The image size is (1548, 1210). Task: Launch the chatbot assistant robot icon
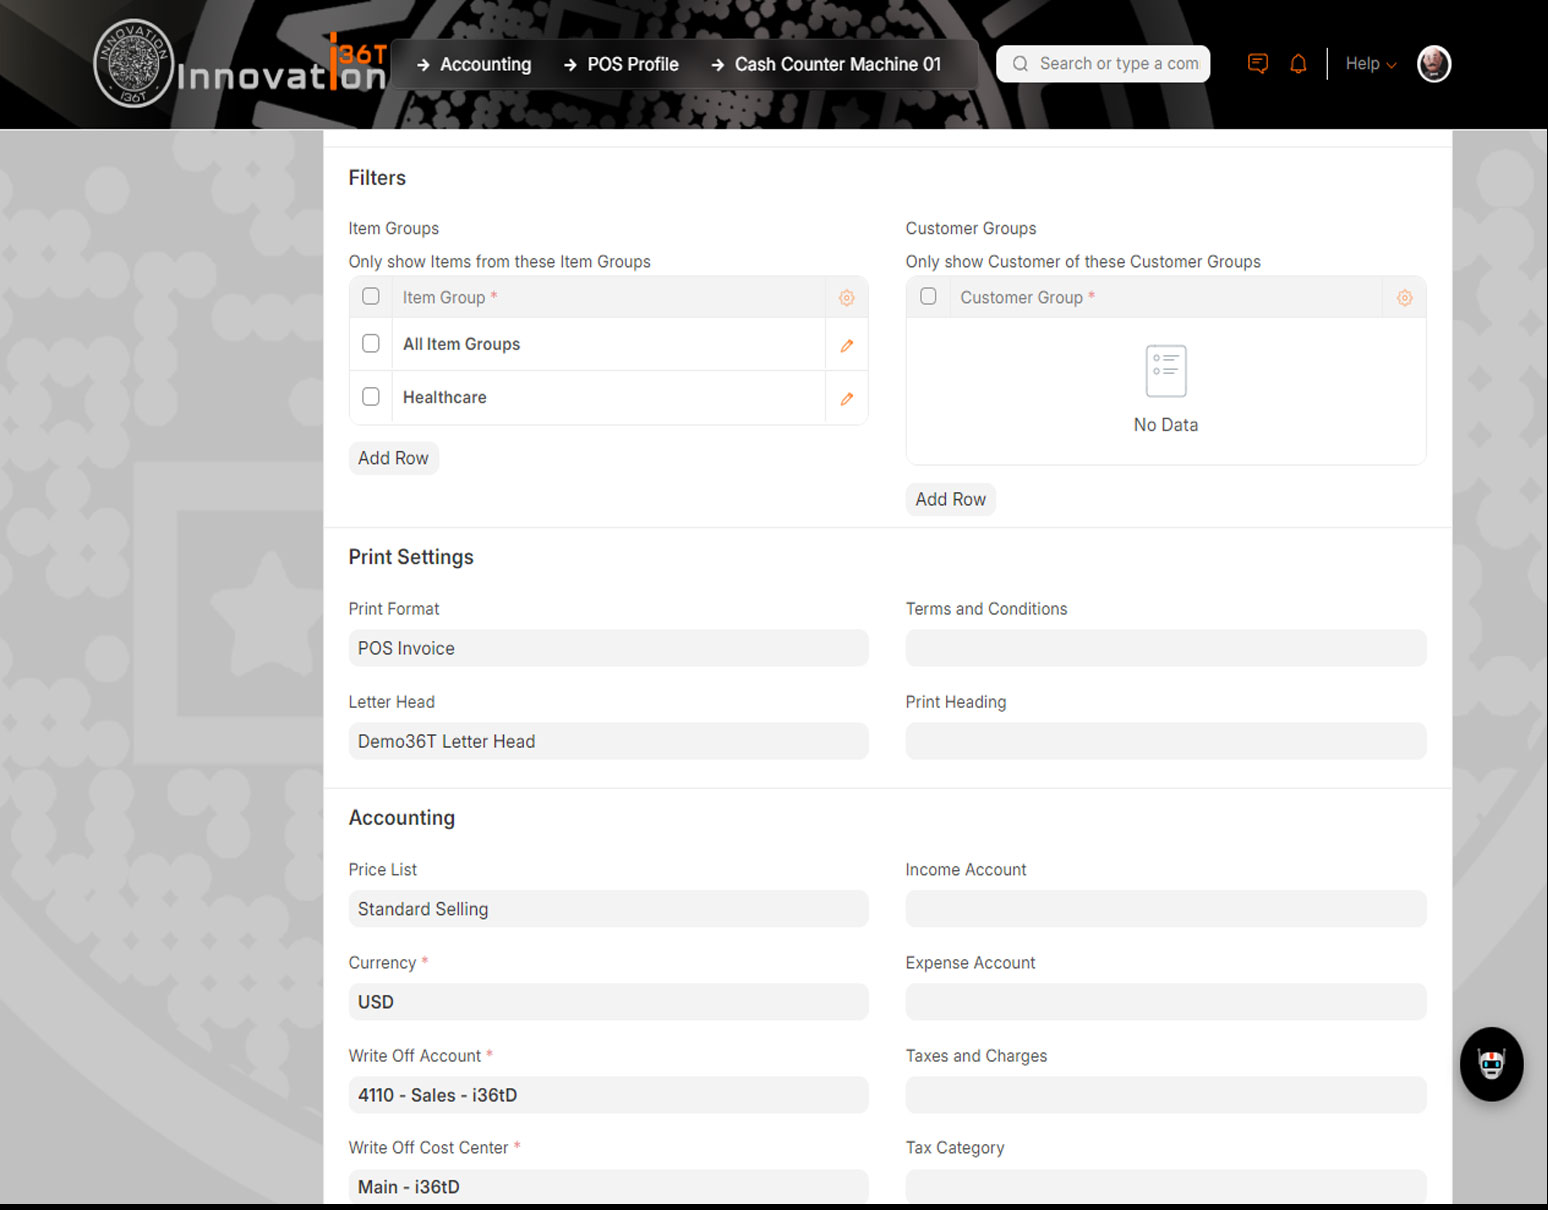[x=1491, y=1064]
